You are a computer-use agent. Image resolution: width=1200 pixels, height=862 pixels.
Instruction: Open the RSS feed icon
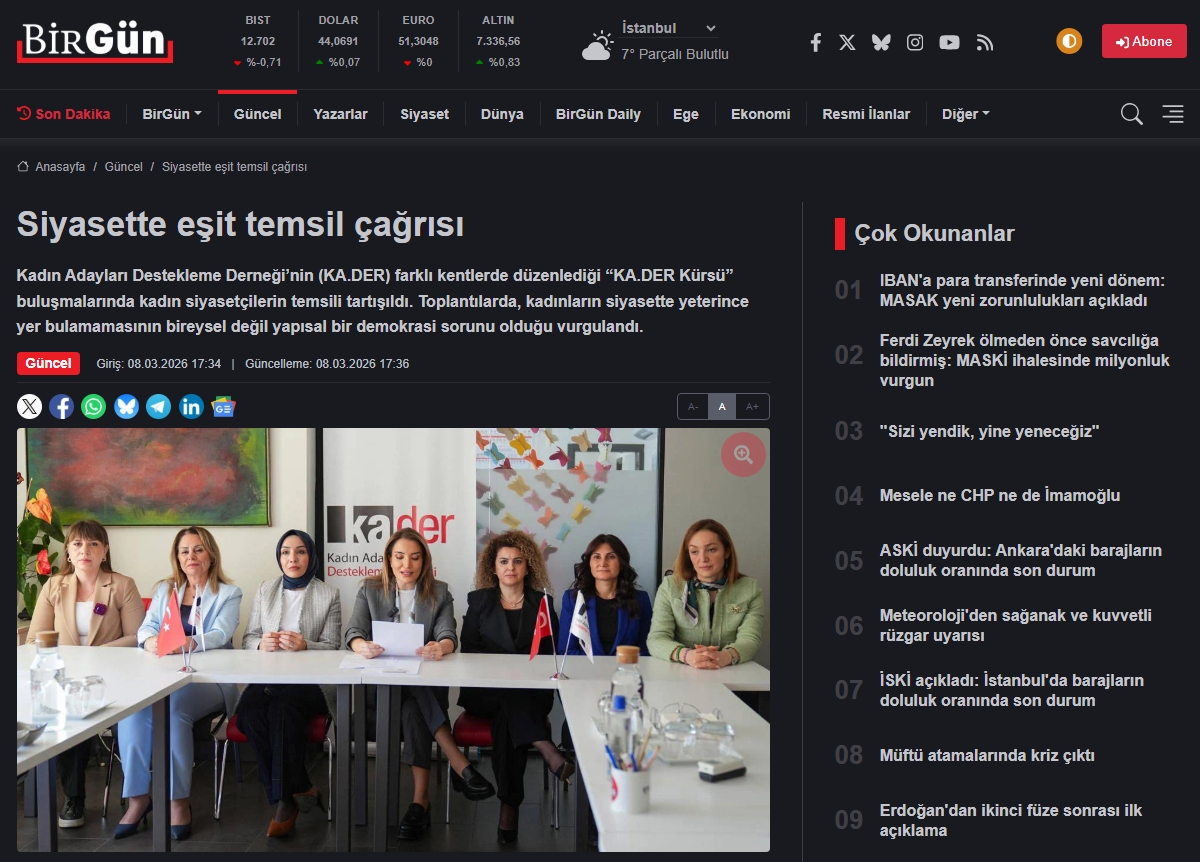tap(985, 42)
